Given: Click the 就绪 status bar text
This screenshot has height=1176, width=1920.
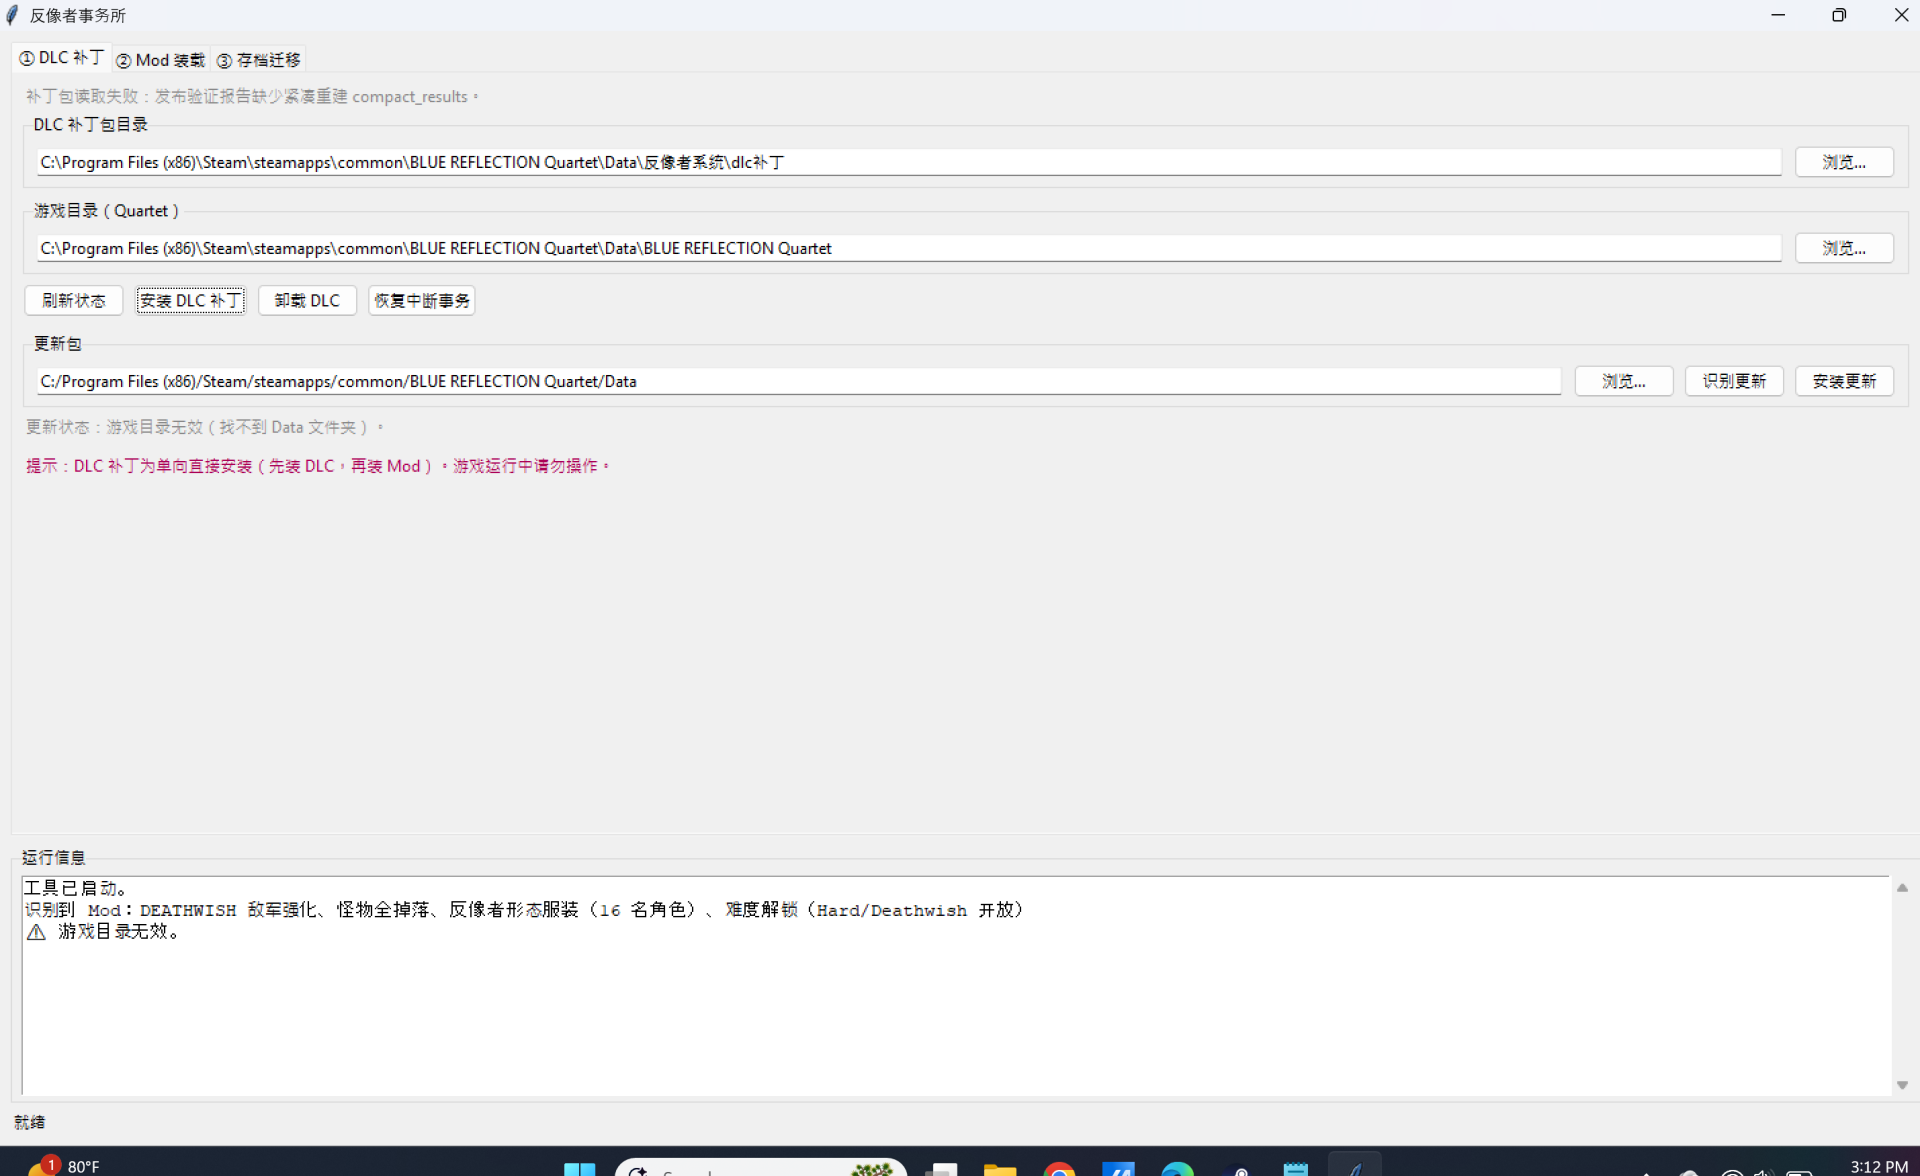Looking at the screenshot, I should [30, 1122].
